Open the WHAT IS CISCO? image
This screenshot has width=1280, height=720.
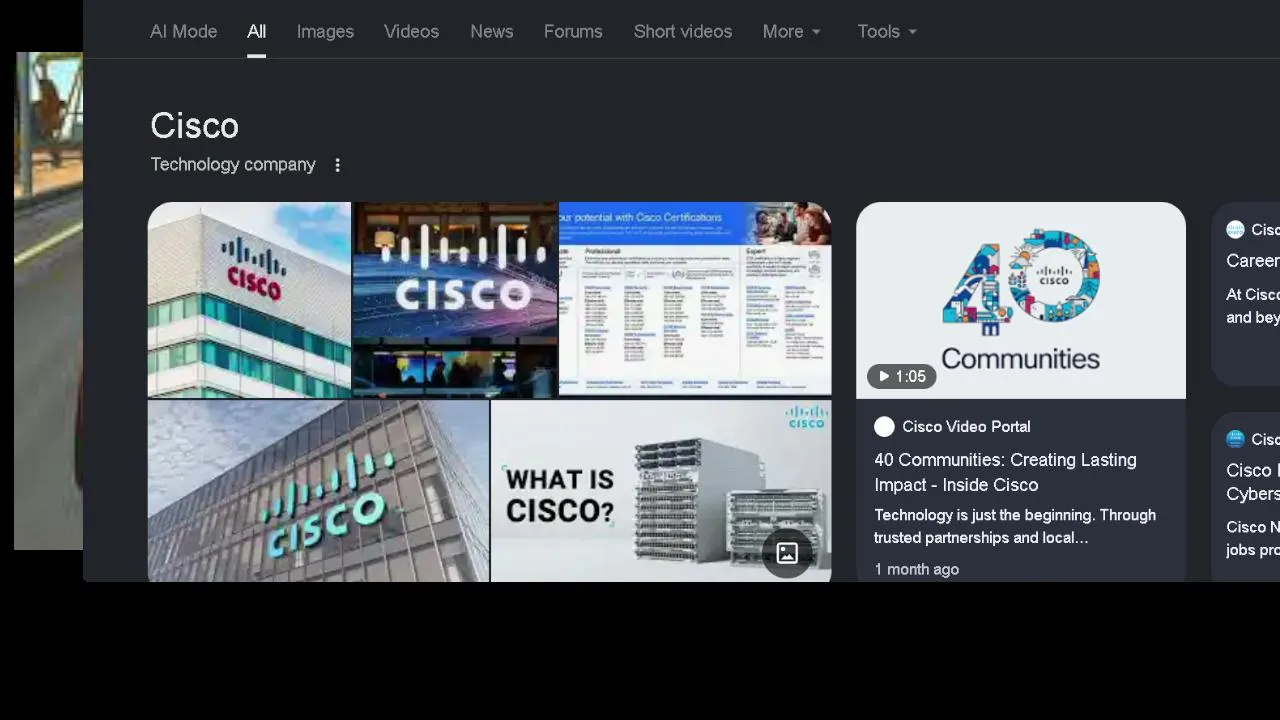coord(661,491)
